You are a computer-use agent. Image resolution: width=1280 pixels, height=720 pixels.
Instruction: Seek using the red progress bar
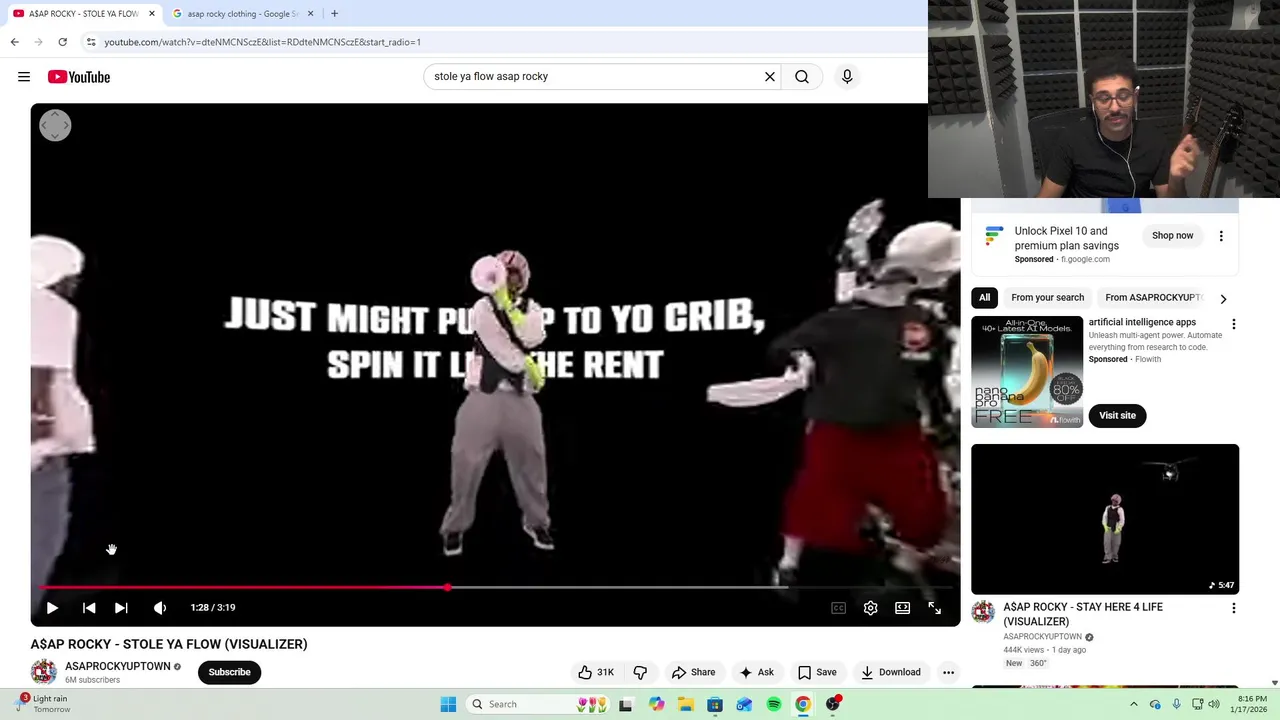(x=495, y=588)
